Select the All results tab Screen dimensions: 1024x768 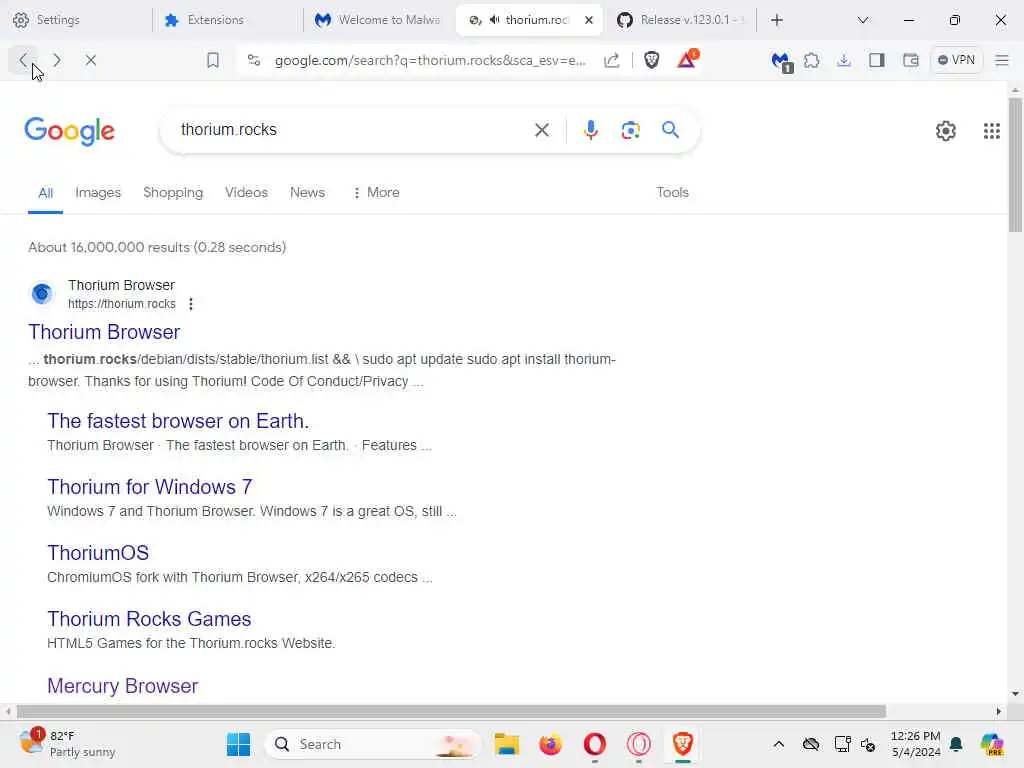click(x=45, y=193)
